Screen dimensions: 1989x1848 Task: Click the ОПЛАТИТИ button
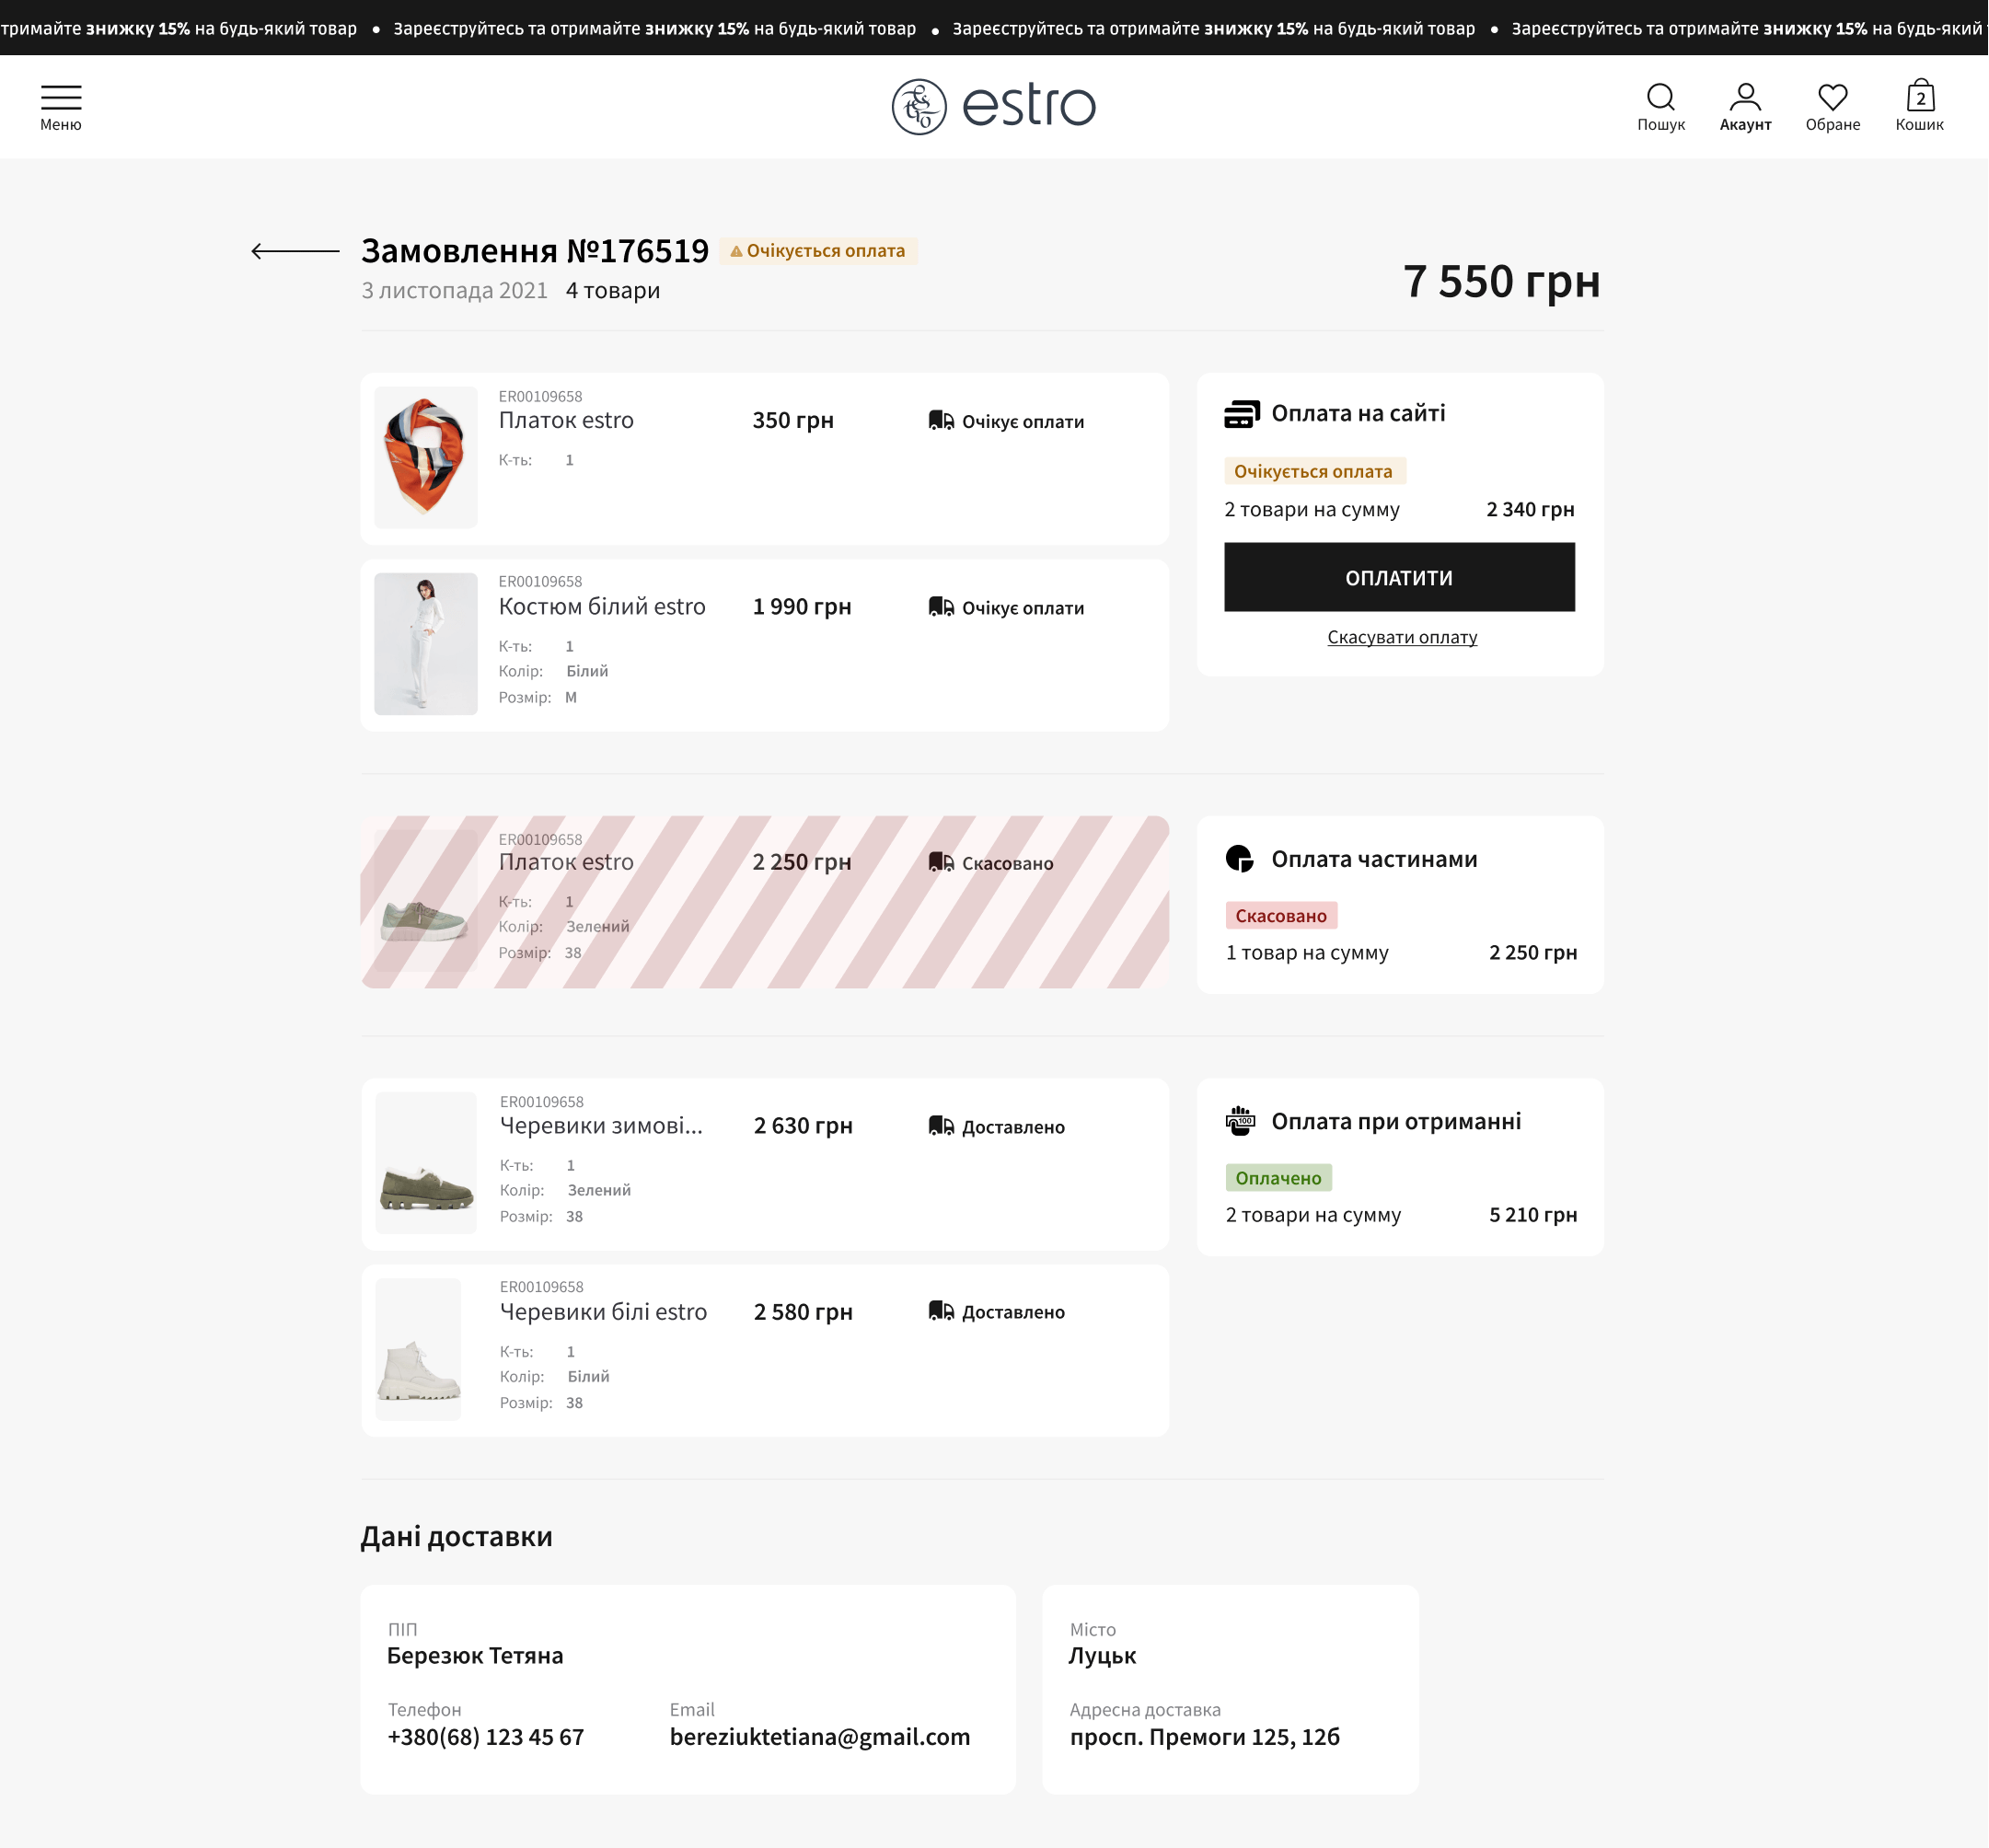1399,577
